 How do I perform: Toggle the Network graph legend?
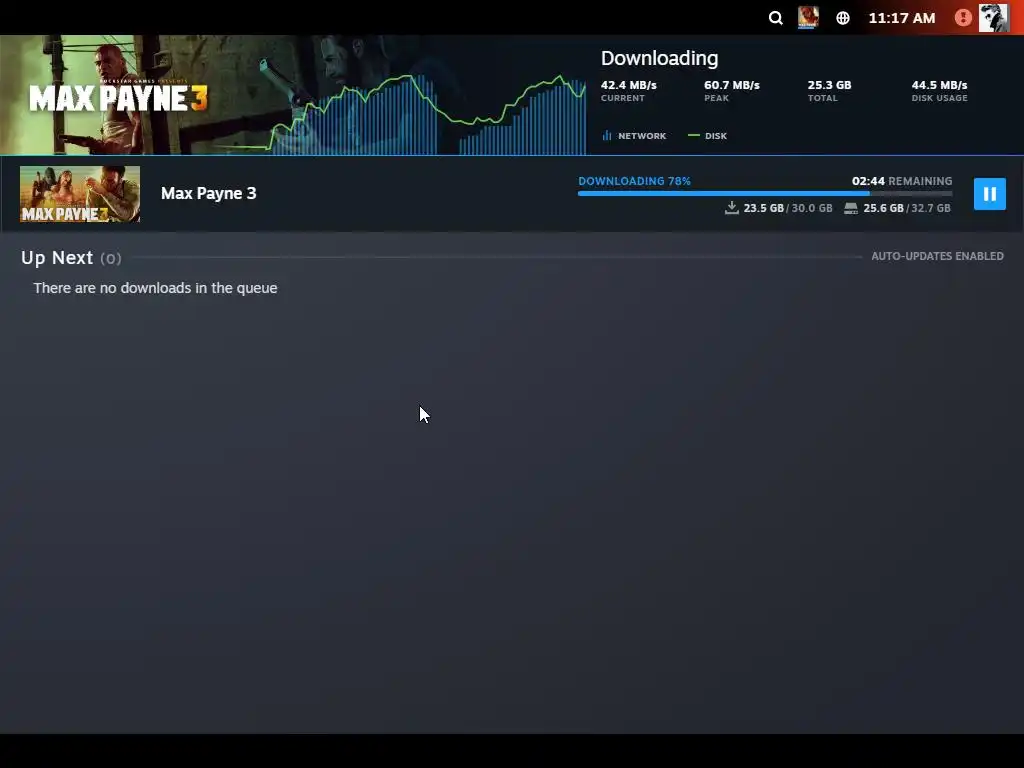(634, 136)
